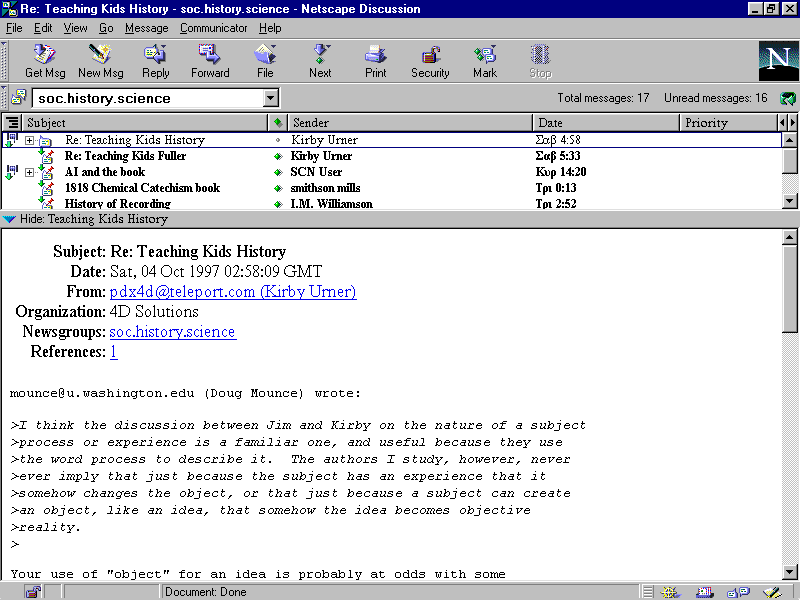Open Mailbox from component bar
The height and width of the screenshot is (600, 800).
pos(704,592)
